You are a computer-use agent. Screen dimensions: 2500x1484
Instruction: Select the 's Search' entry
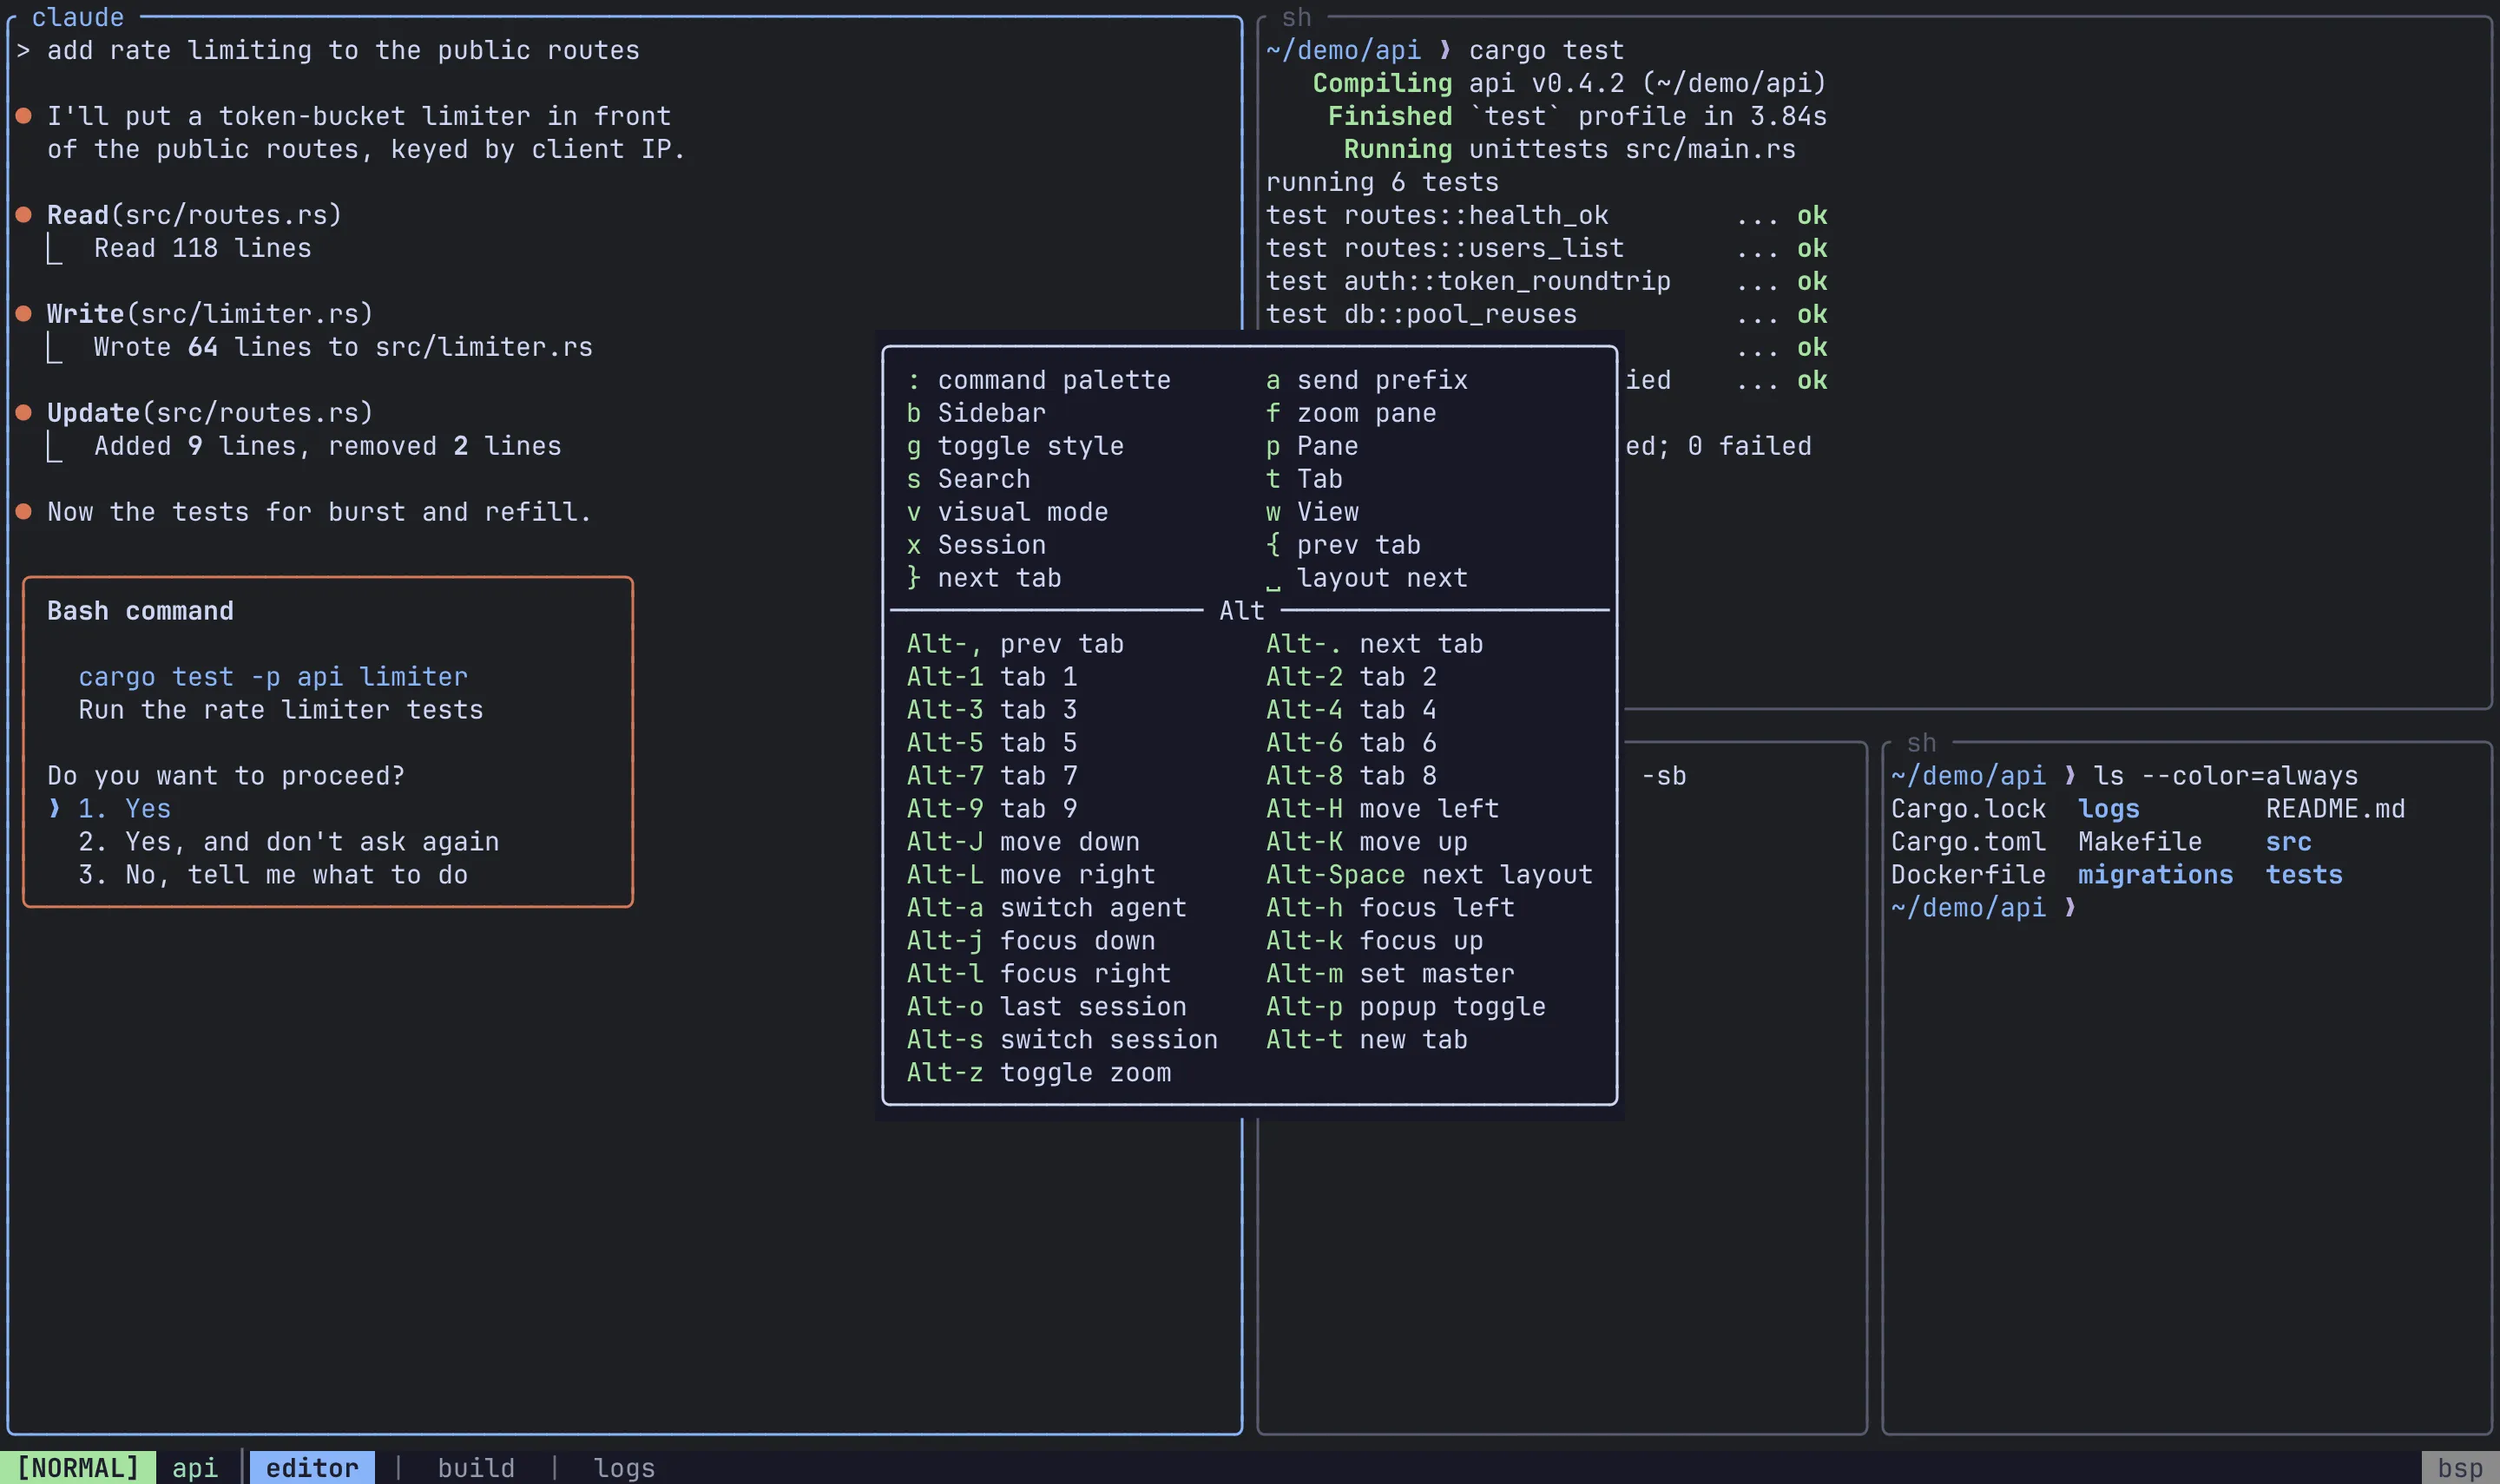[968, 479]
